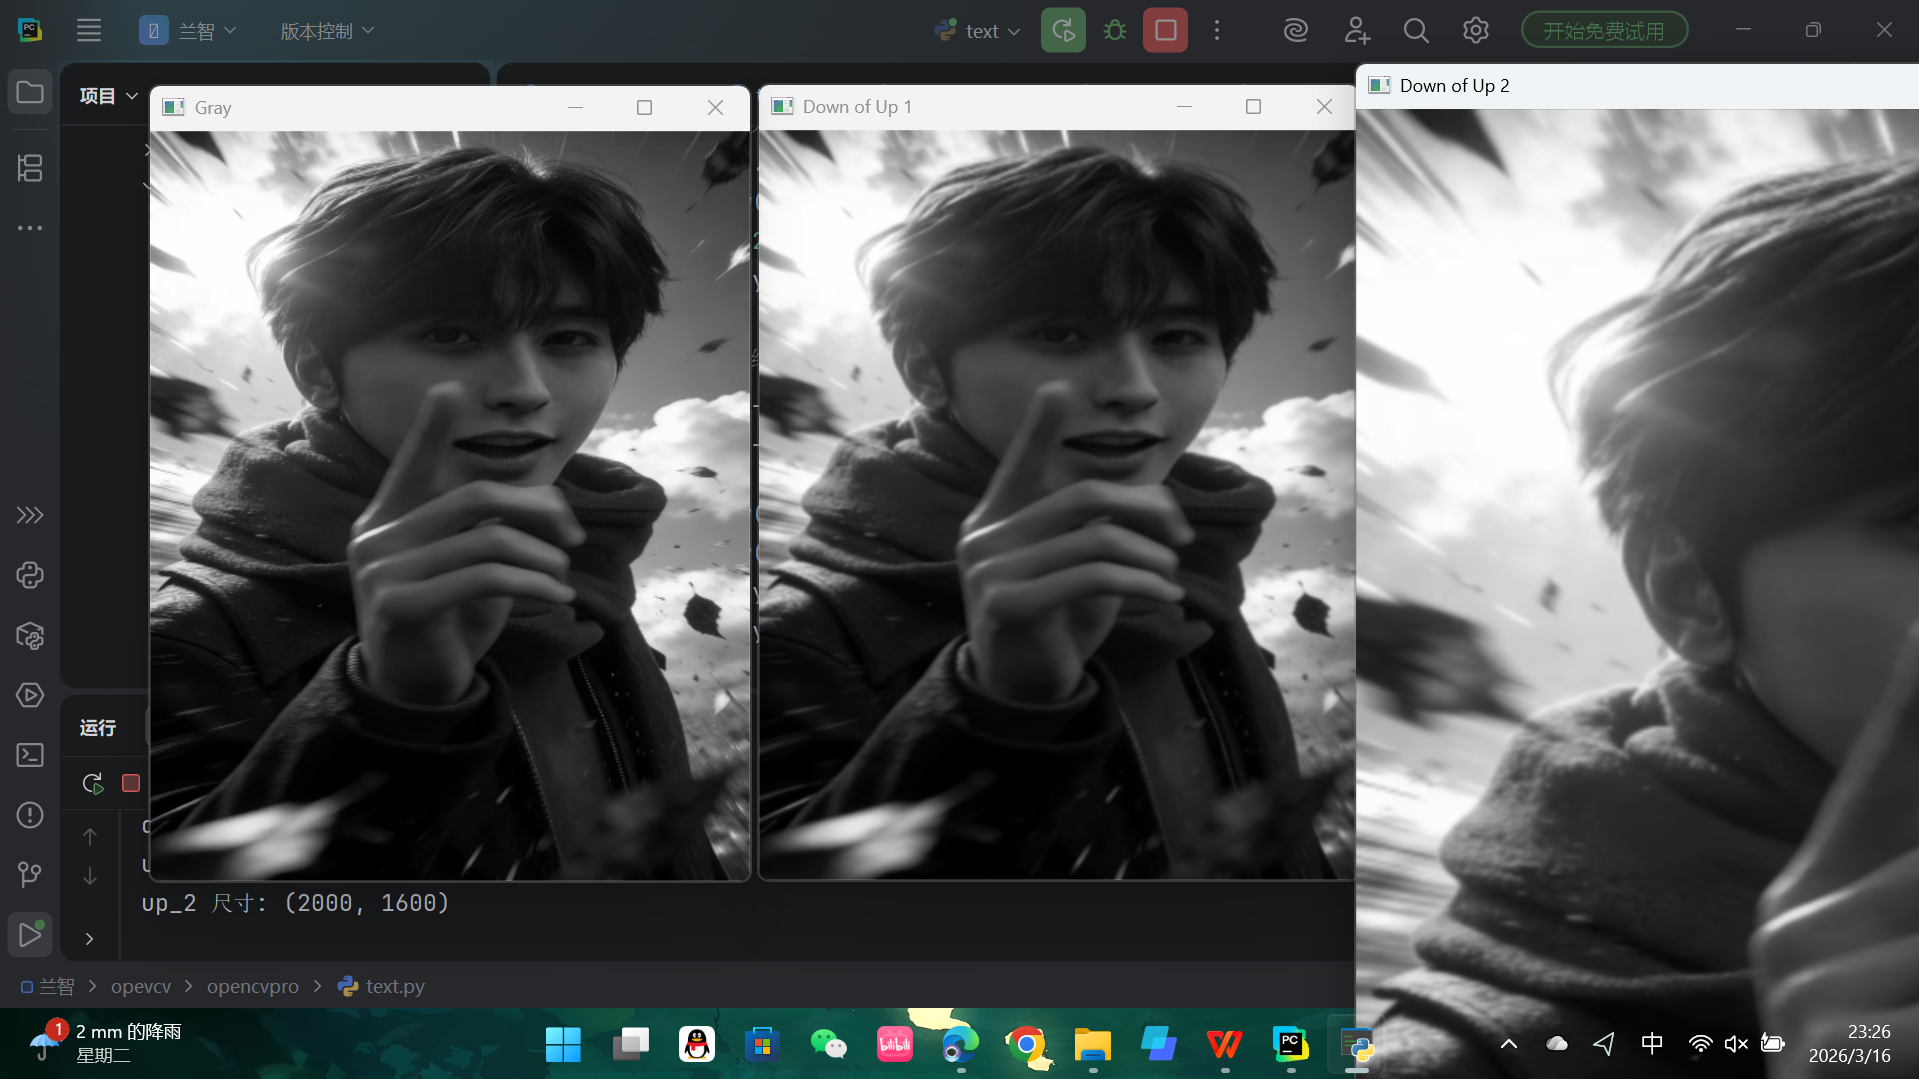Click the opencvpro breadcrumb
The image size is (1919, 1079).
pos(253,986)
